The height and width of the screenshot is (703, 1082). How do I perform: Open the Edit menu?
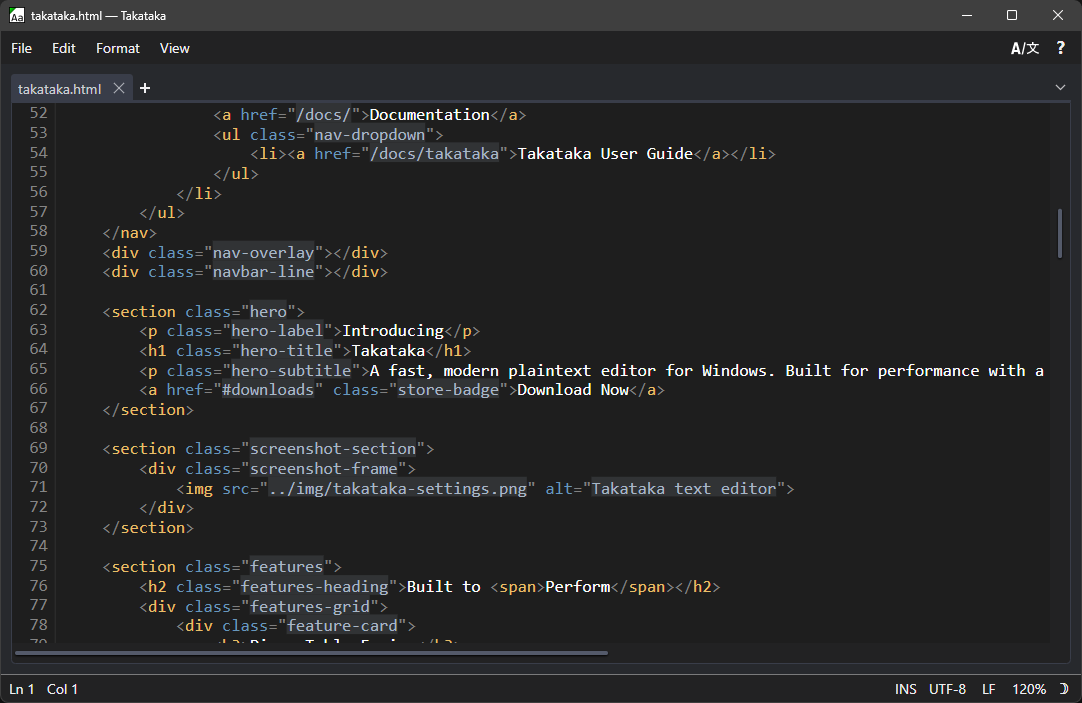click(x=64, y=48)
